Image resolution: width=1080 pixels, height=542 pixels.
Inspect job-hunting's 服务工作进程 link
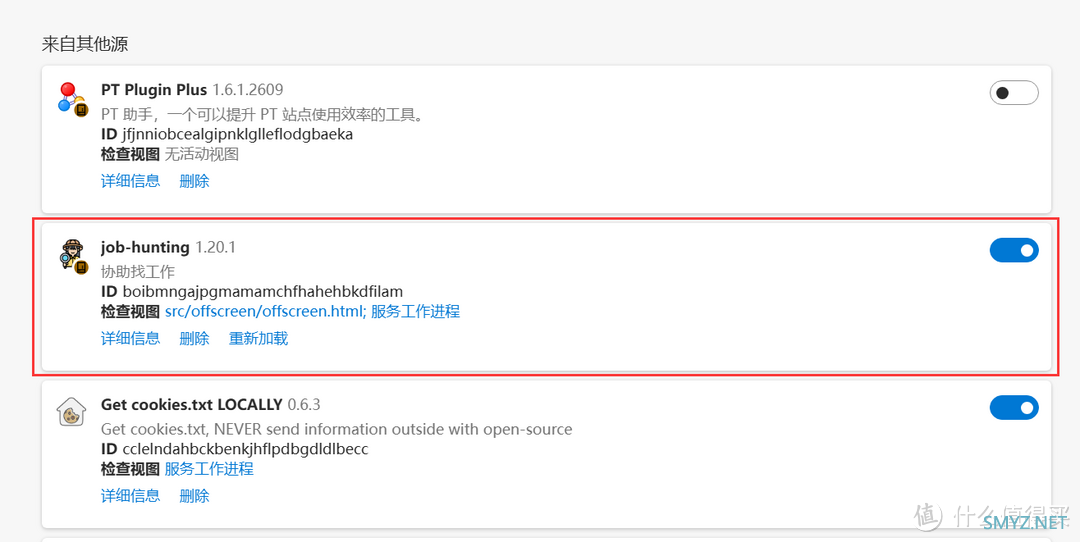415,311
